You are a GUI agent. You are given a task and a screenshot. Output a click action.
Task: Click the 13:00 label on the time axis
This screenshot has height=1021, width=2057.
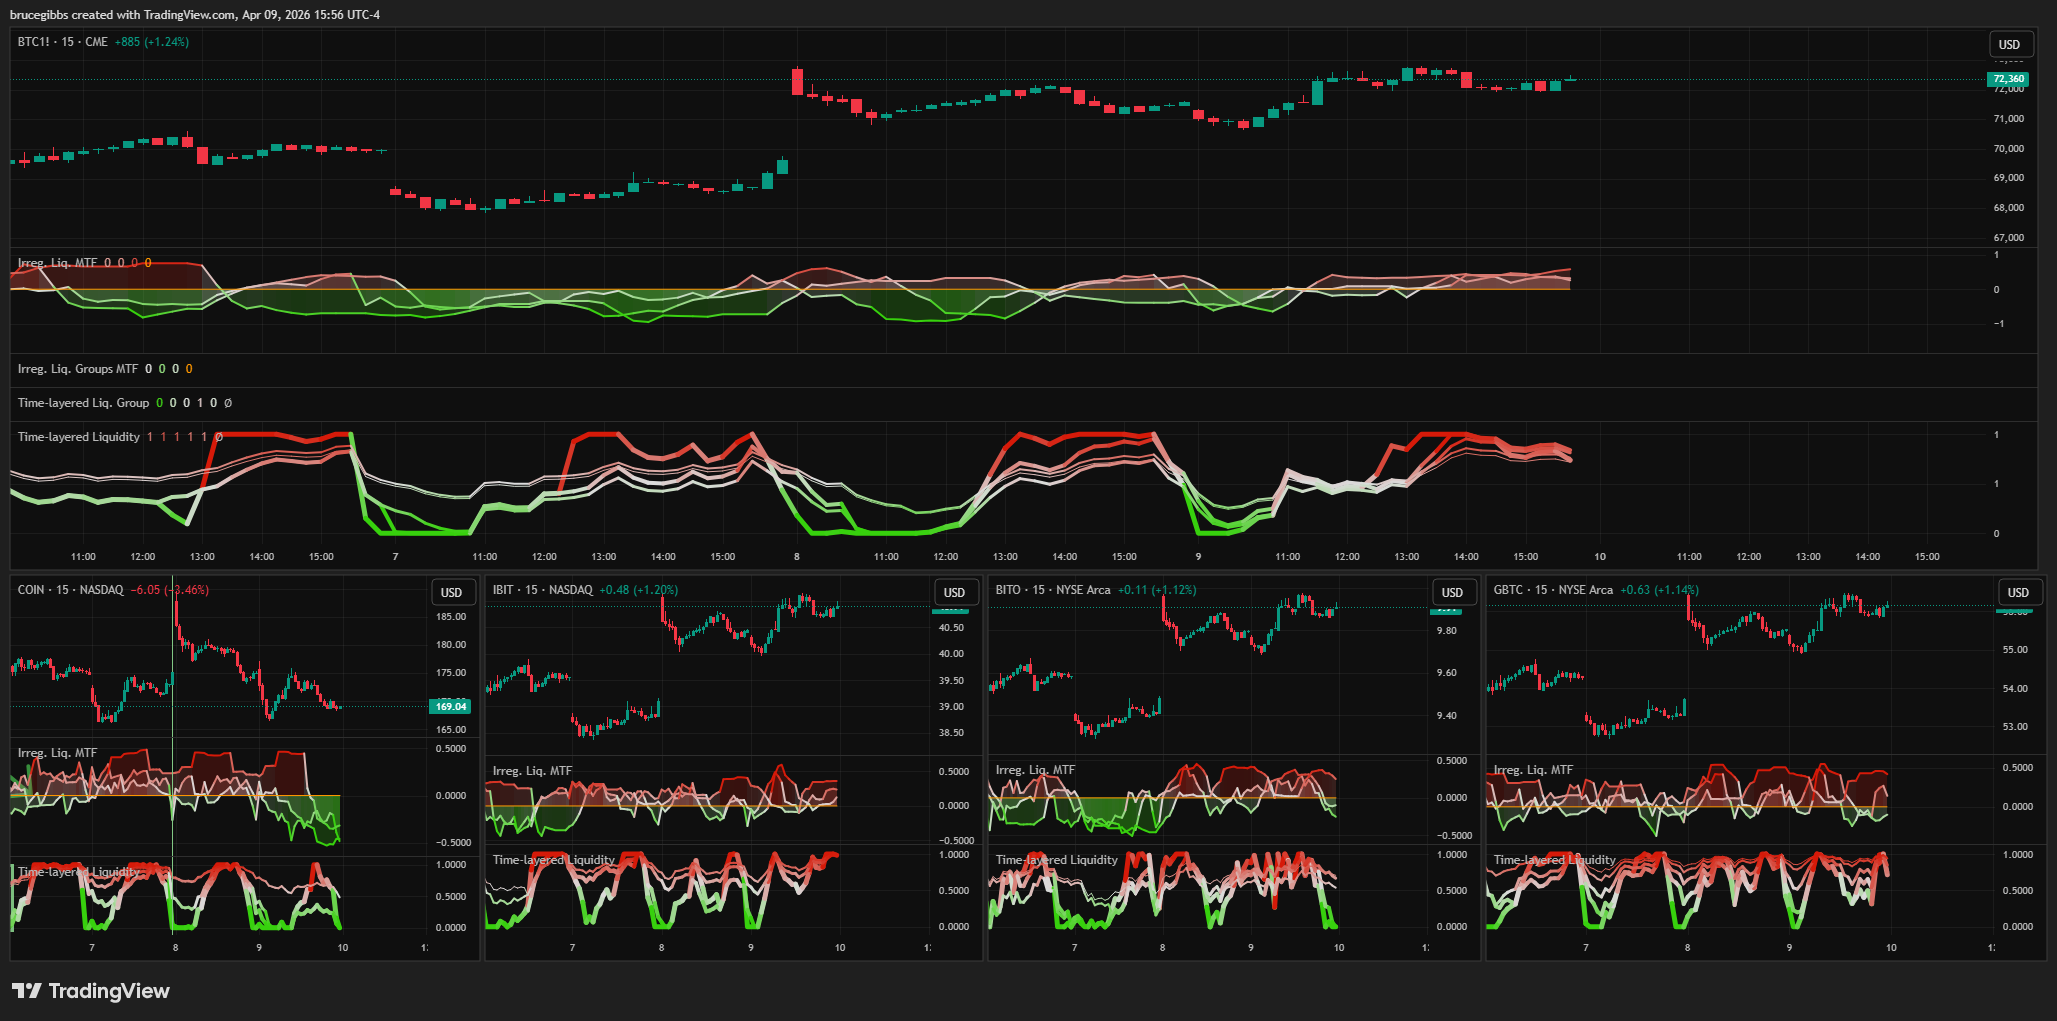point(201,557)
